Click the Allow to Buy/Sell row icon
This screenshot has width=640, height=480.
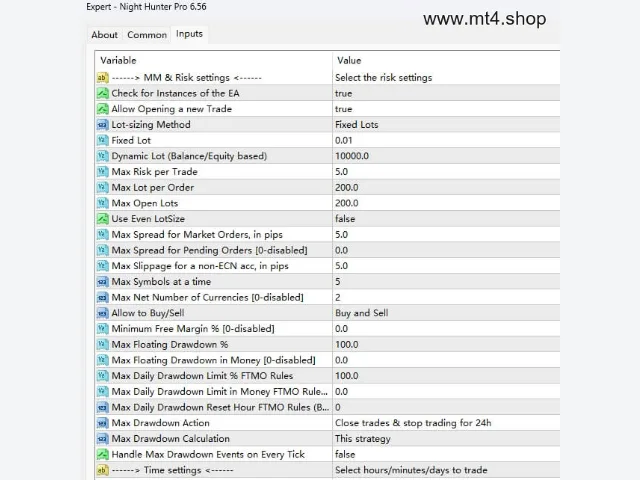point(102,313)
